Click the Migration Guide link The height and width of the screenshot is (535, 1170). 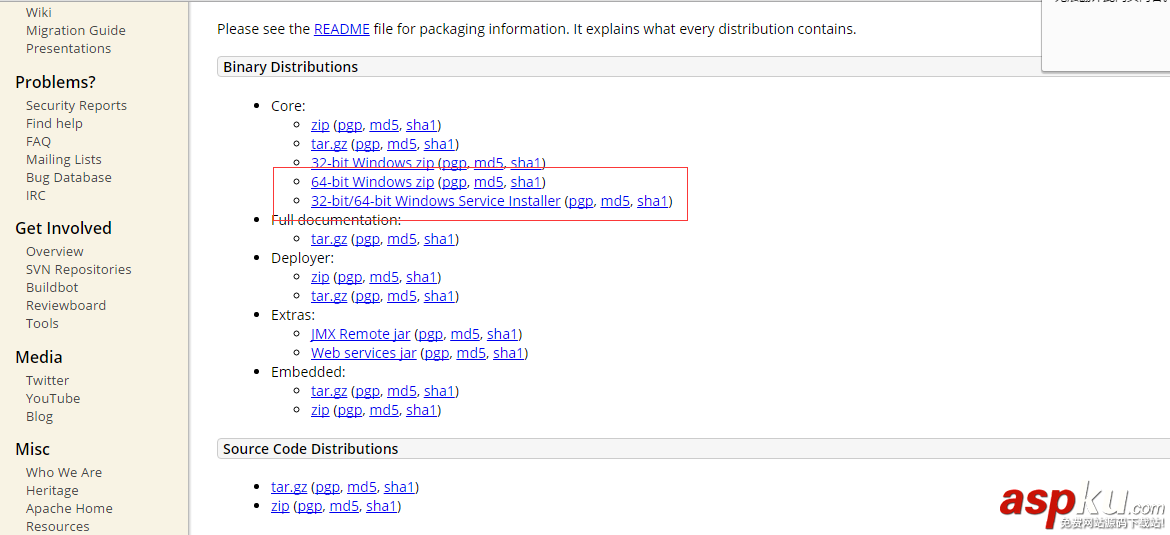pyautogui.click(x=75, y=30)
